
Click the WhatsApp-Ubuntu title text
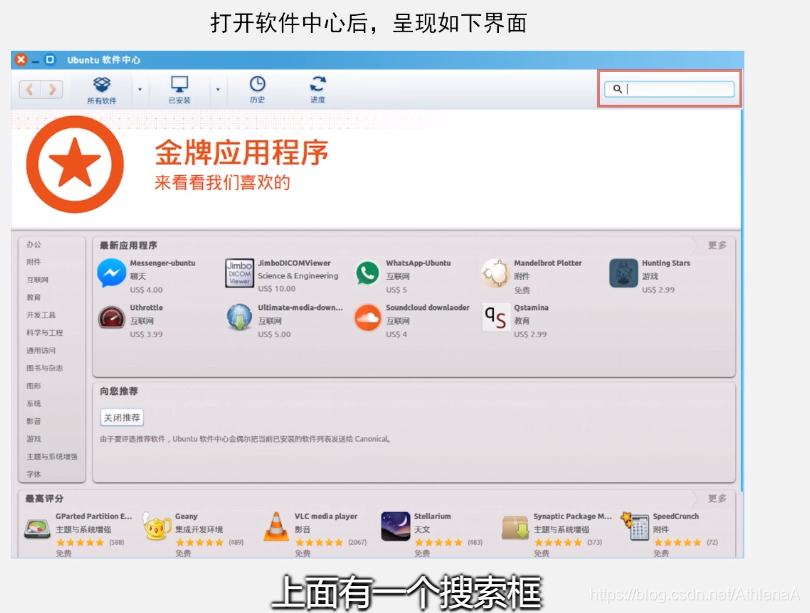418,263
